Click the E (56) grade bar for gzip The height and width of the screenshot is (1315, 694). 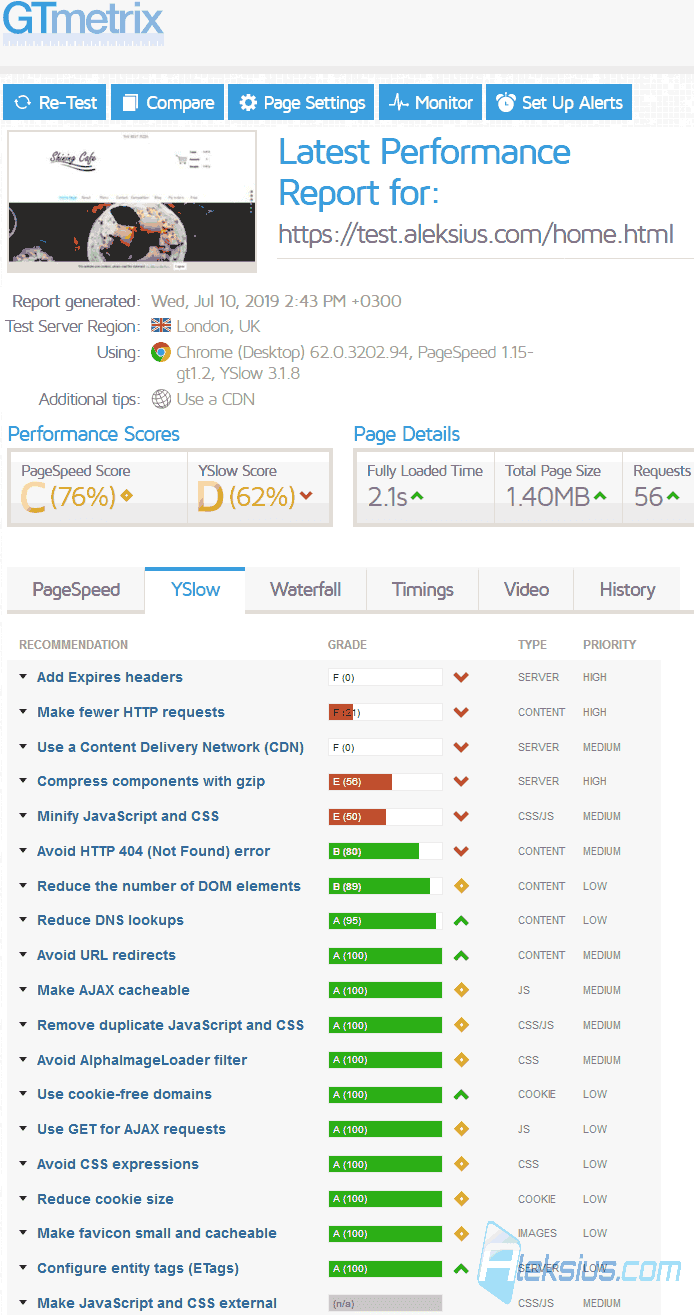pos(385,781)
